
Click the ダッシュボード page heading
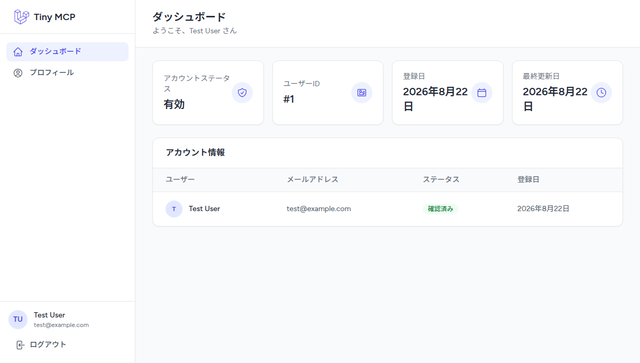[x=189, y=17]
